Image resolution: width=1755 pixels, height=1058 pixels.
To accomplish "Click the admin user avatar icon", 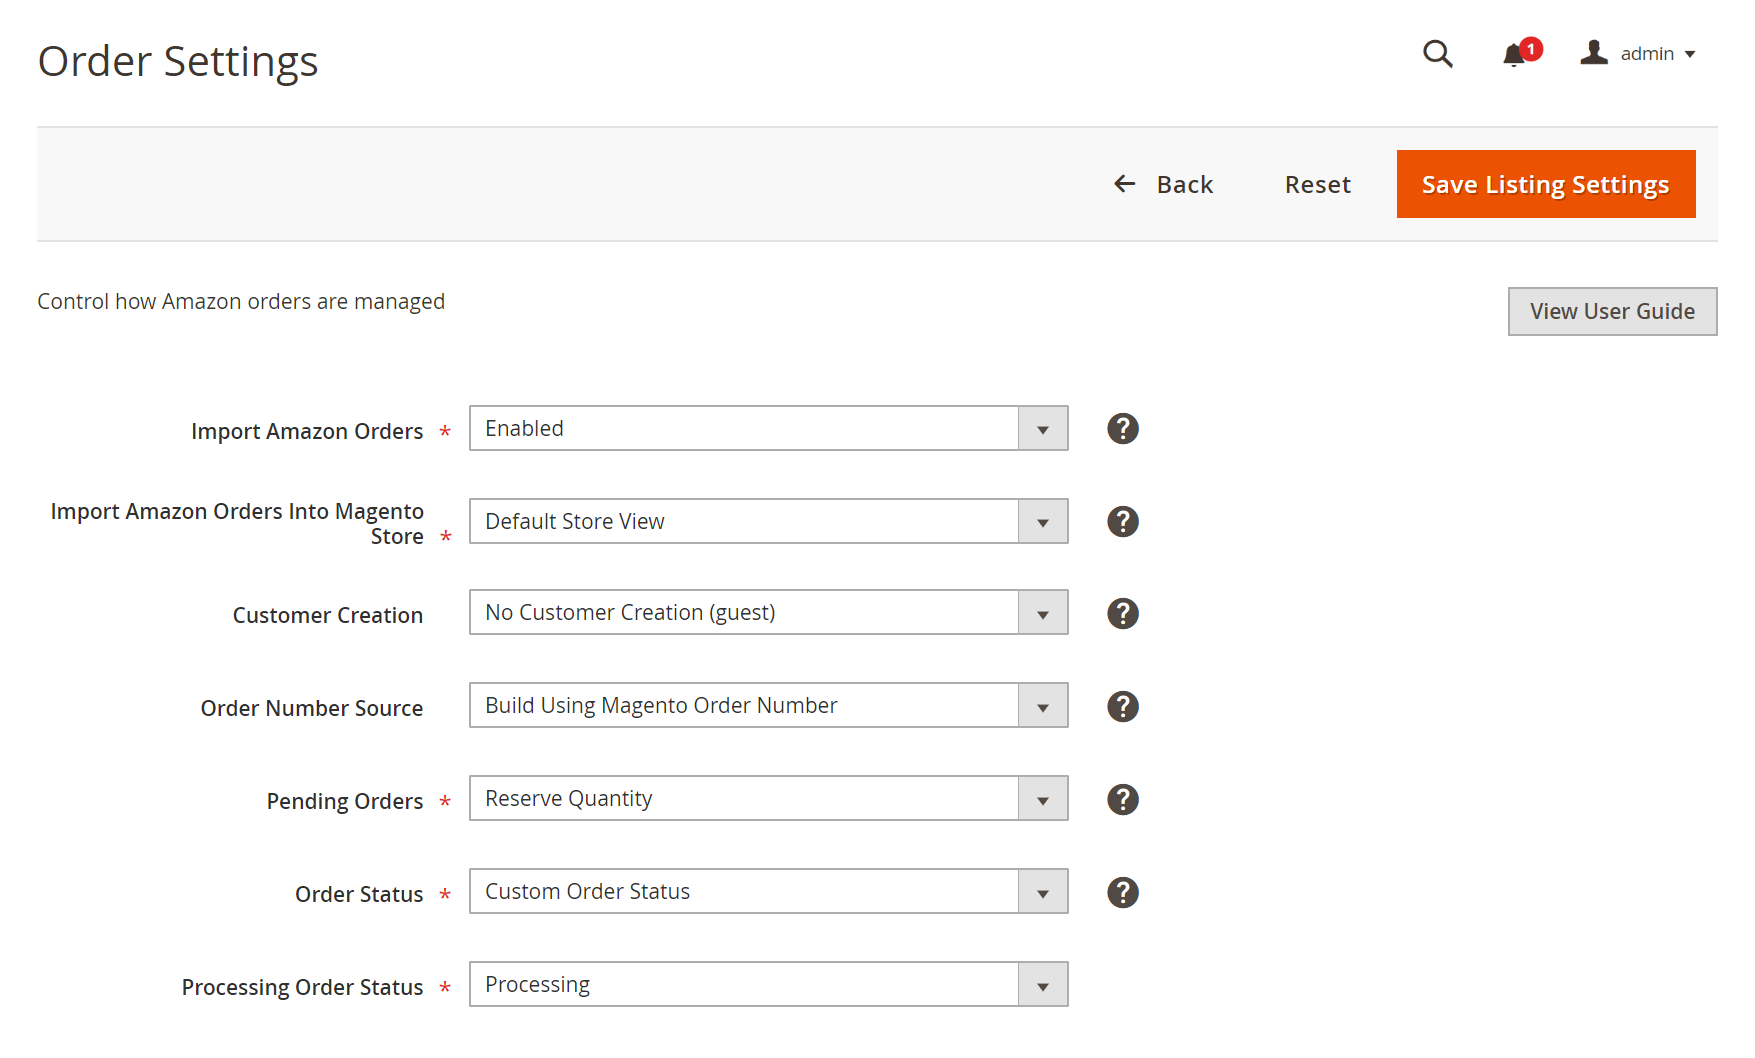I will [1594, 53].
